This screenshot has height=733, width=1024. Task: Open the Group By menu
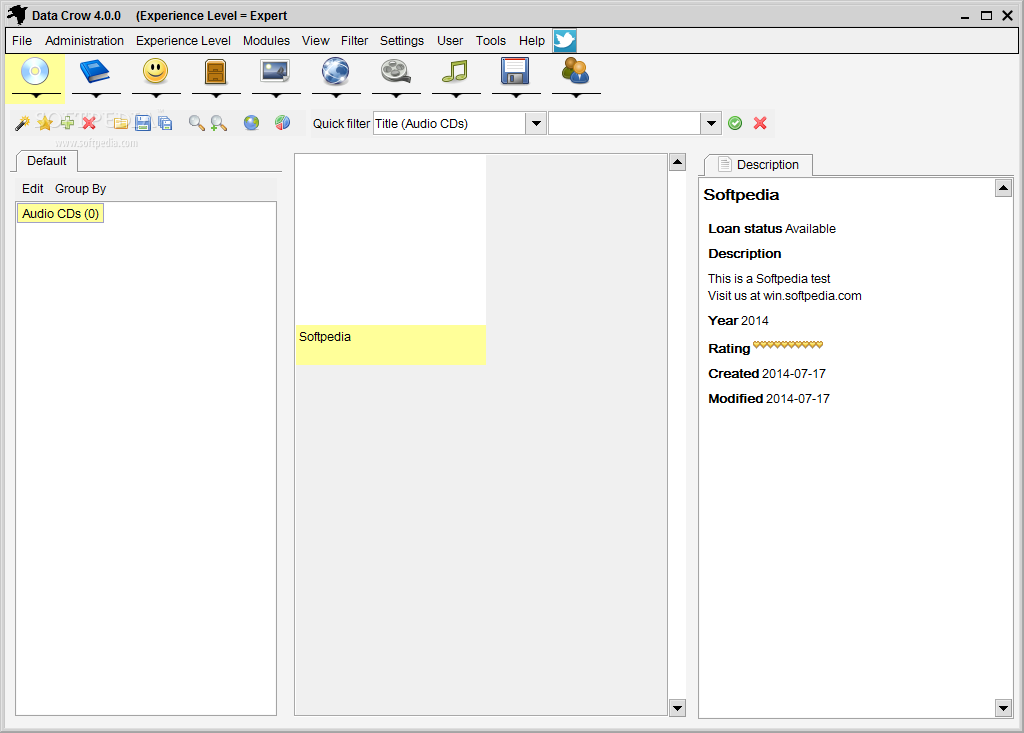click(80, 189)
